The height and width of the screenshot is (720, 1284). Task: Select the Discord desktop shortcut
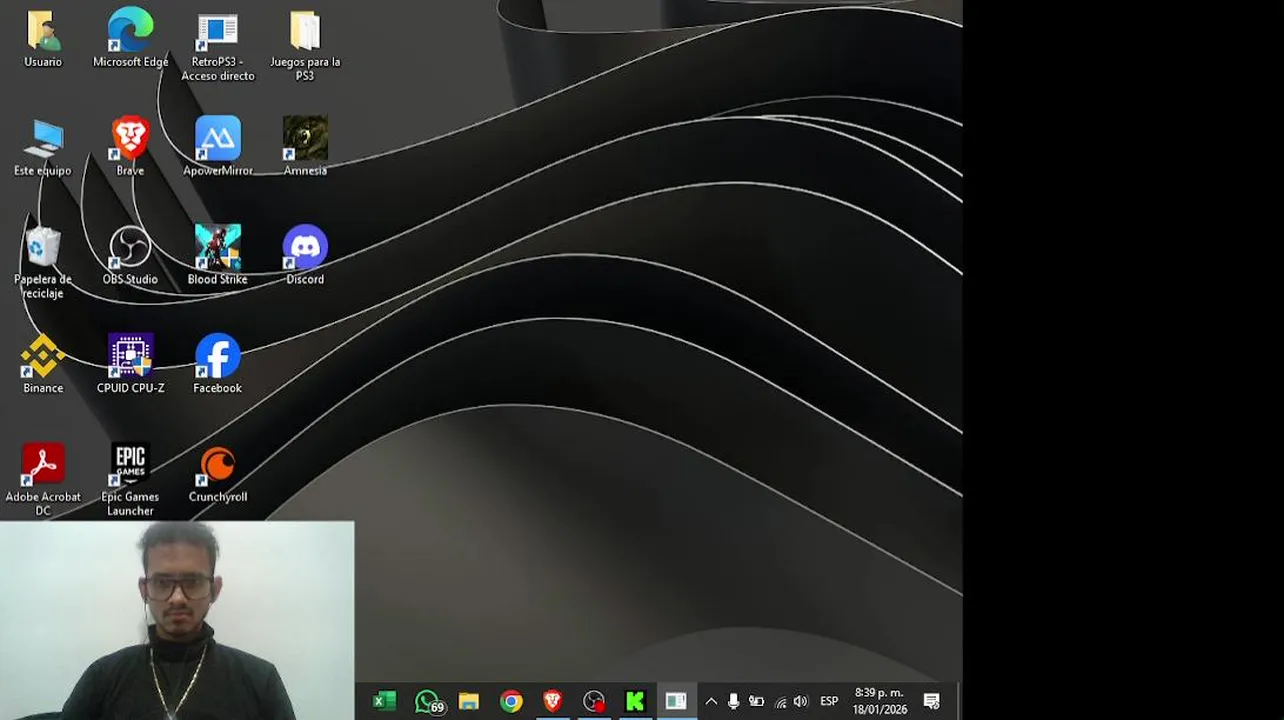(305, 248)
